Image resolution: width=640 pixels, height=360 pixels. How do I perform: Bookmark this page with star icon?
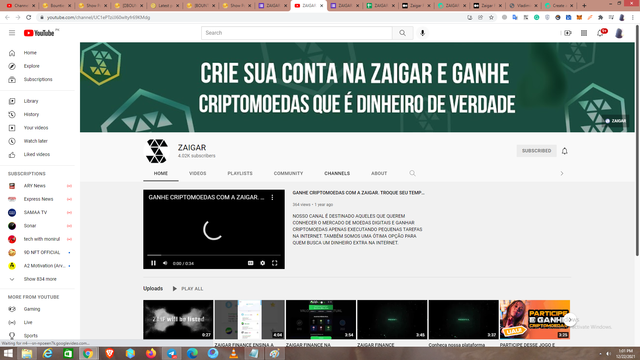[491, 18]
